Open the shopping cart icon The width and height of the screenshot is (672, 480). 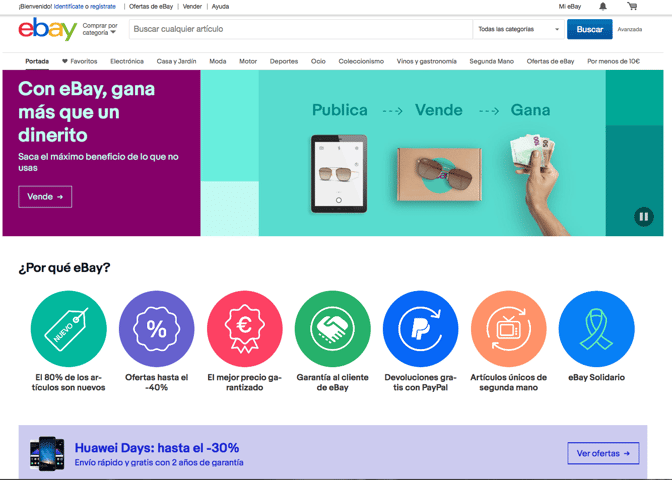[632, 6]
